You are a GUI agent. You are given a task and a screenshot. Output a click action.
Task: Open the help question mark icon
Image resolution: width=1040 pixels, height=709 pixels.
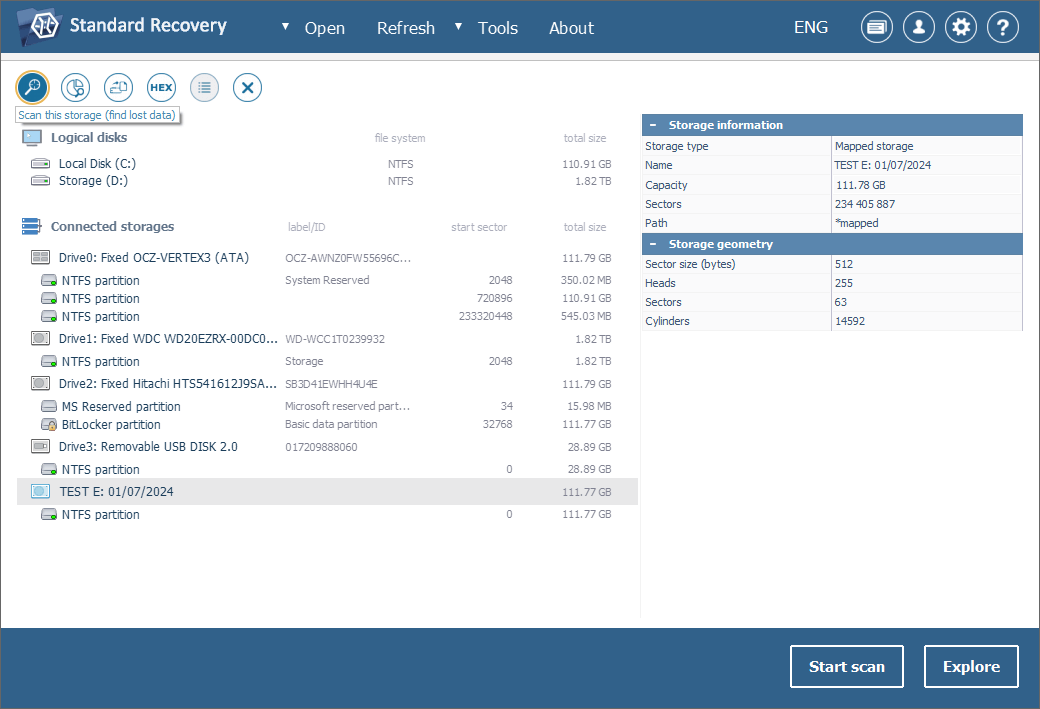pyautogui.click(x=1003, y=27)
